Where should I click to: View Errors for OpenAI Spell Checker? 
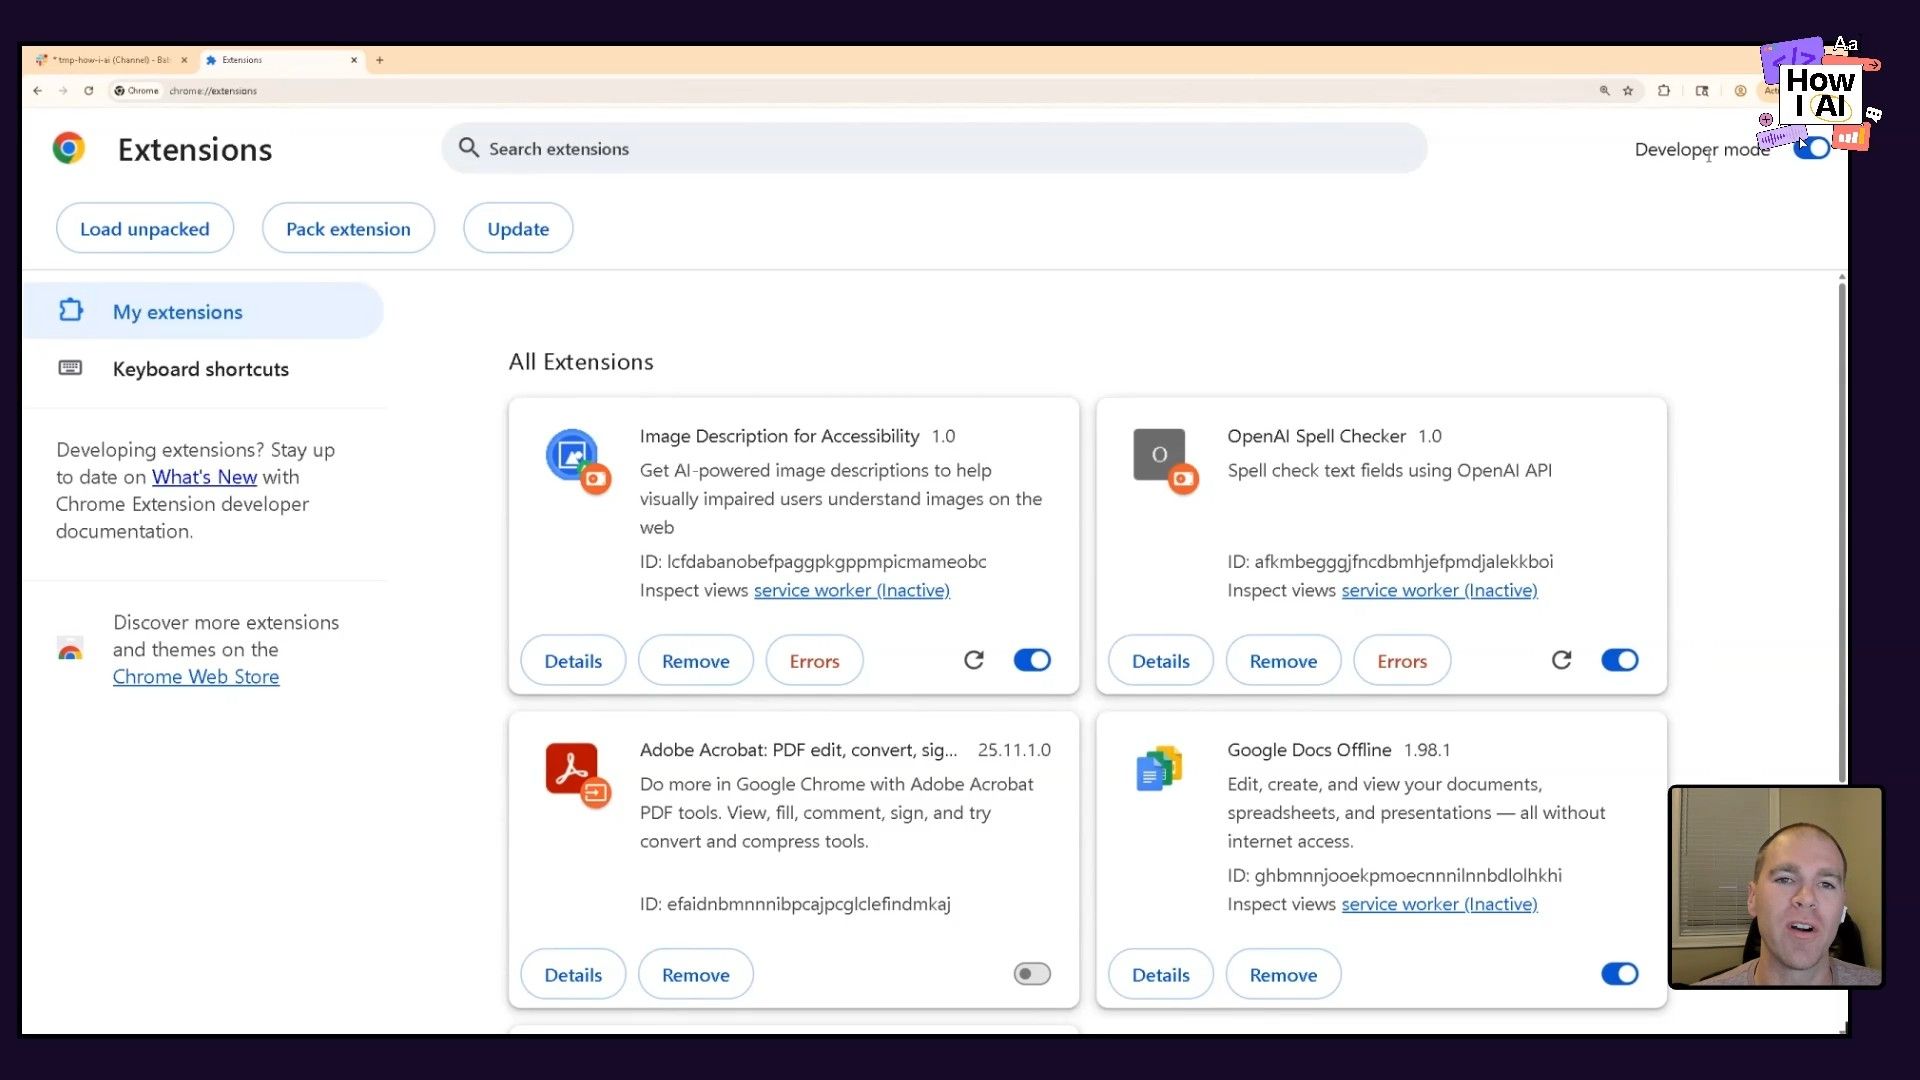point(1402,660)
